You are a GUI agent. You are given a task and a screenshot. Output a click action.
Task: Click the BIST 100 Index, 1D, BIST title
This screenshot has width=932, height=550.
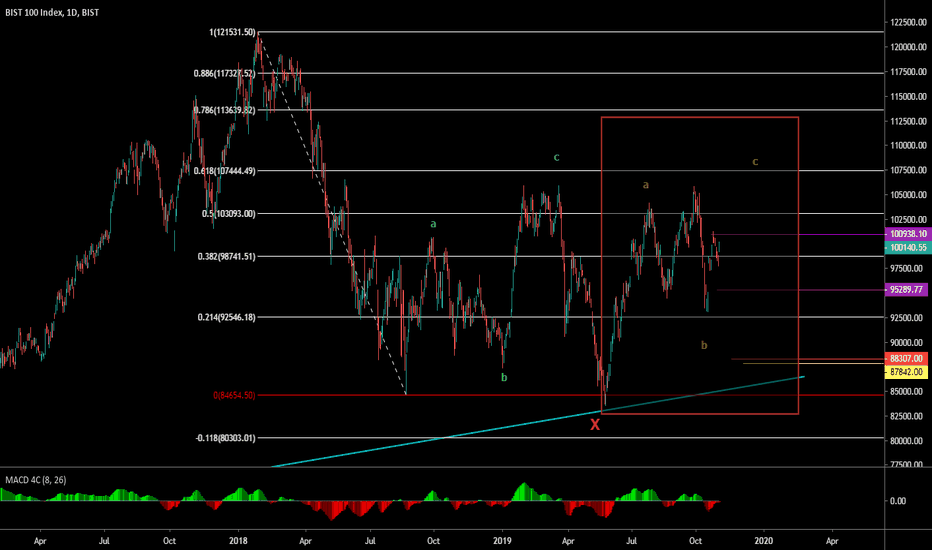coord(52,12)
